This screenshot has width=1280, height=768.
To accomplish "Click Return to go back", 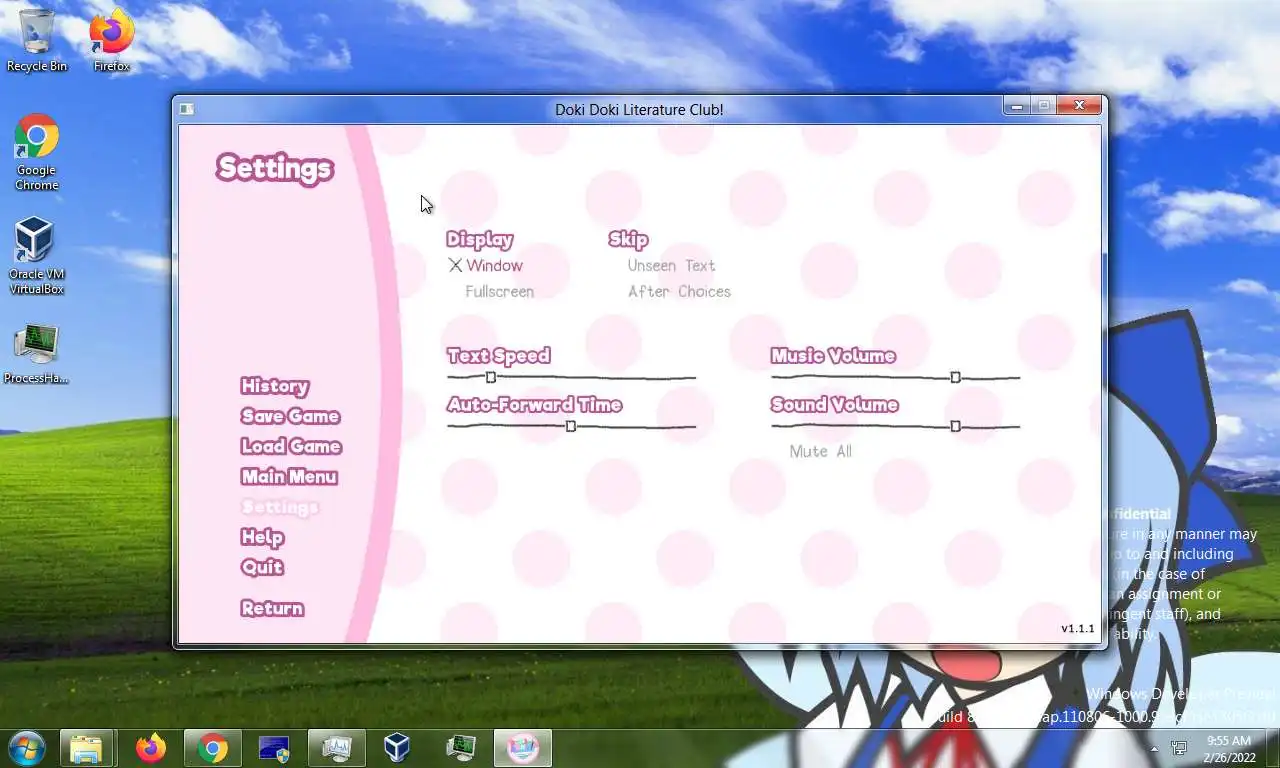I will click(x=272, y=608).
